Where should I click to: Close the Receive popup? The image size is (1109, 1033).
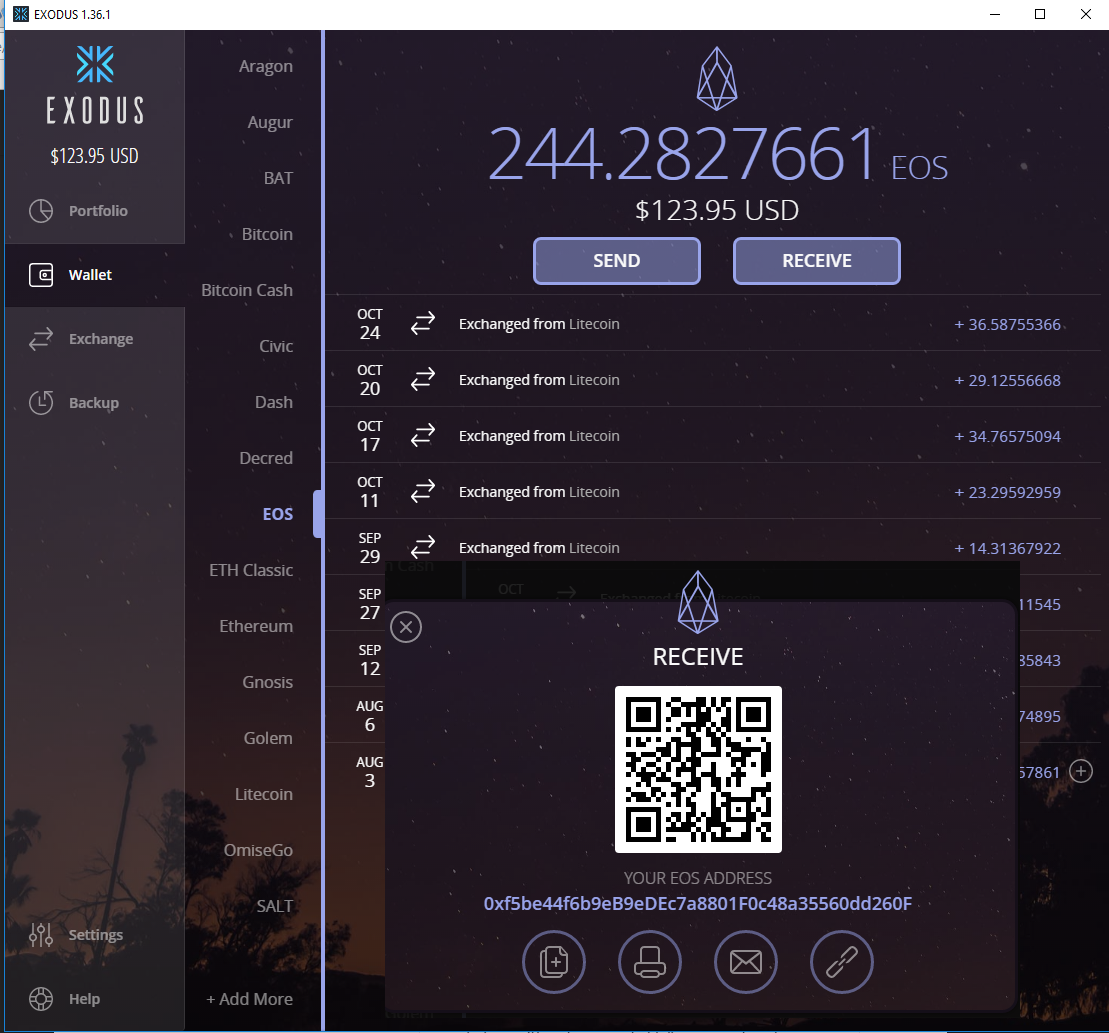(406, 627)
